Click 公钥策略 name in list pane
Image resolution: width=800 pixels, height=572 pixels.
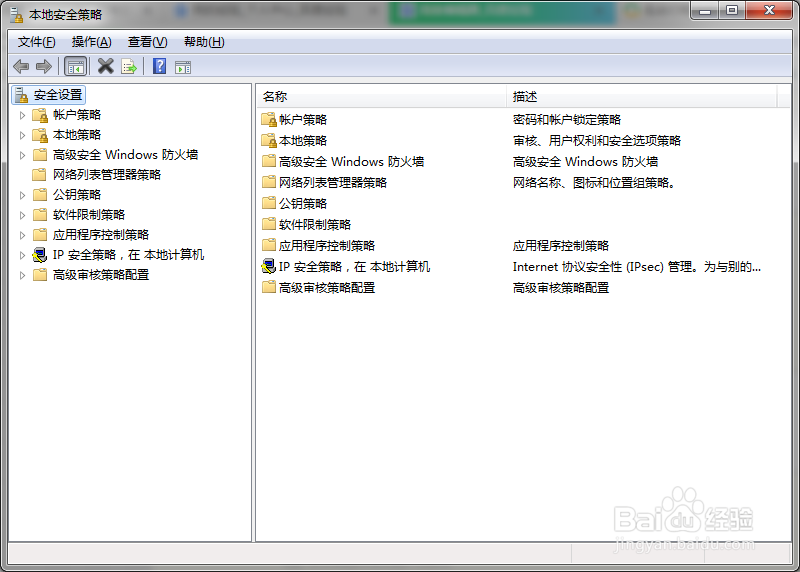pyautogui.click(x=303, y=204)
